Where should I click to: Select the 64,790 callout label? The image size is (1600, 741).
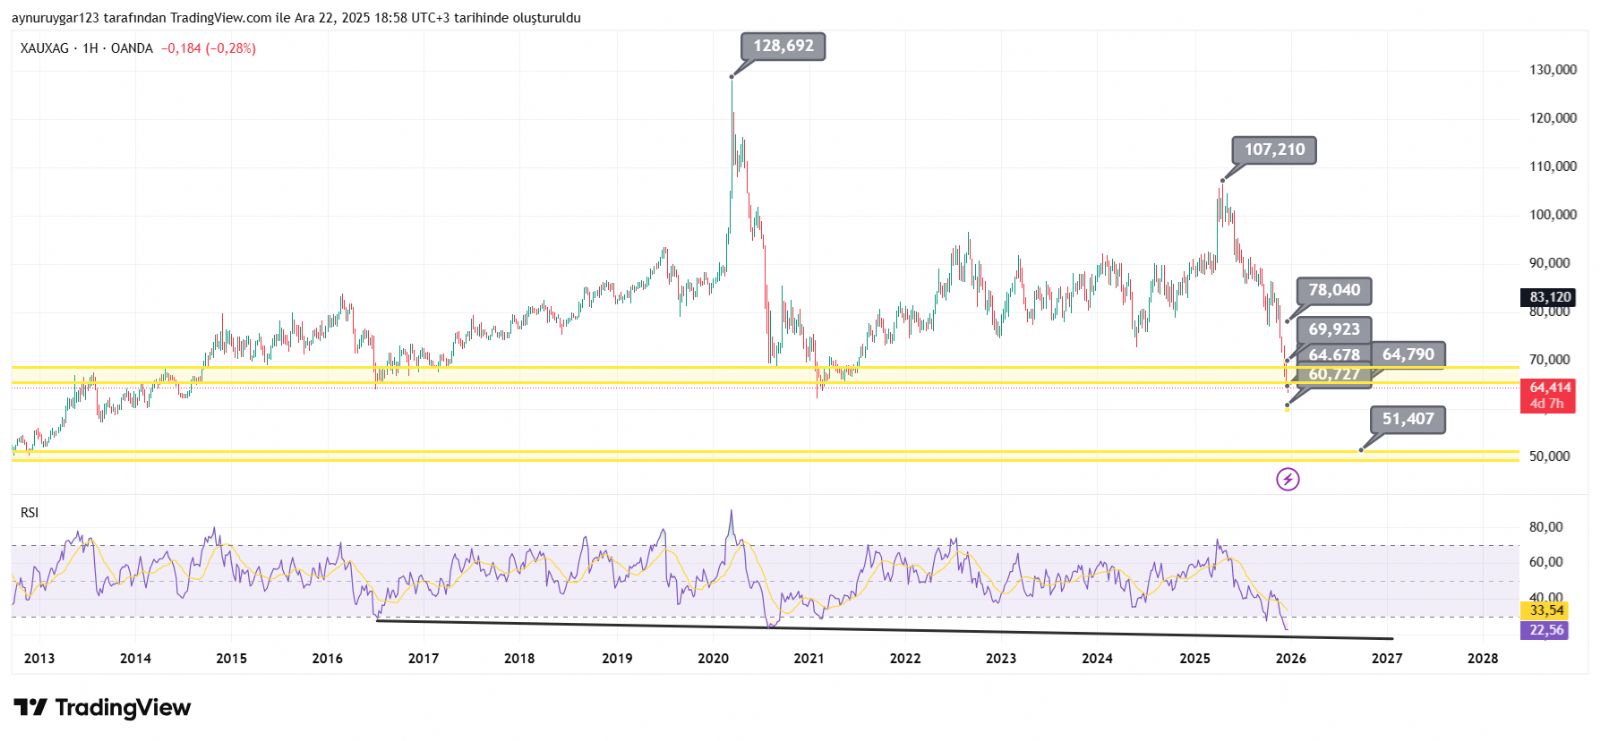pos(1408,354)
